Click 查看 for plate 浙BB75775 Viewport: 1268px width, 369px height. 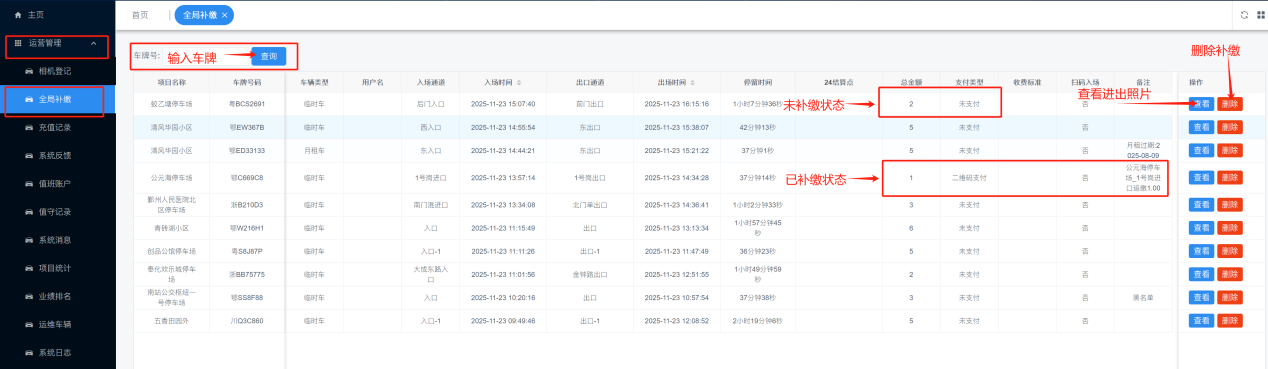(1200, 273)
